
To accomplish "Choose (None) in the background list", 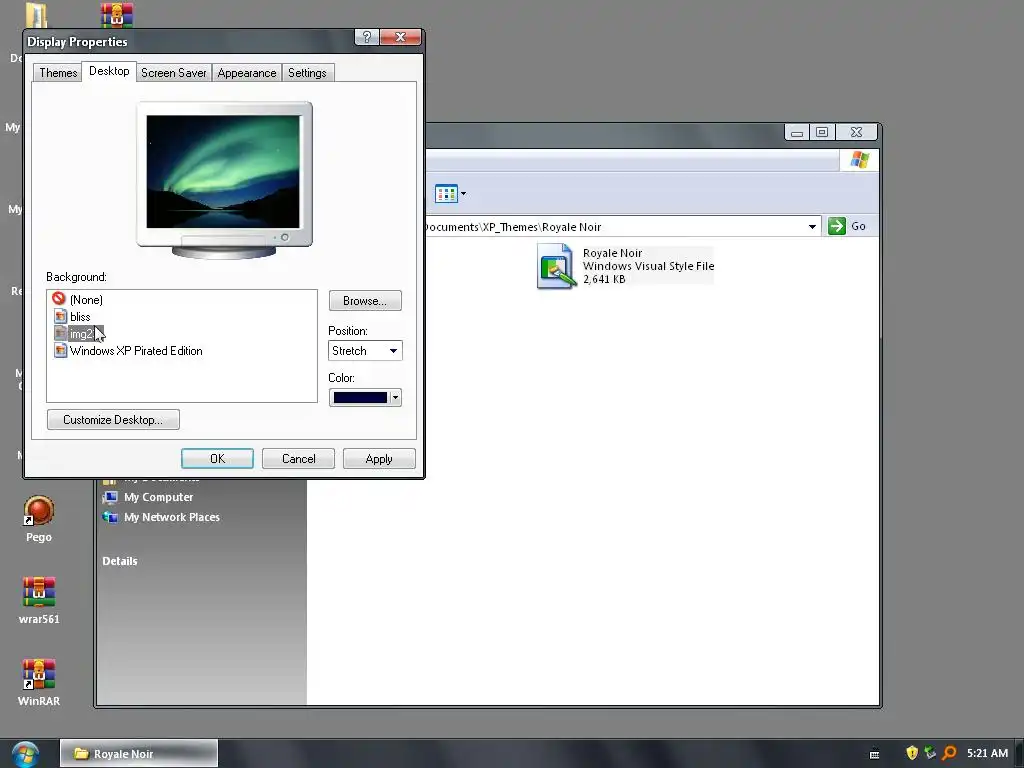I will coord(86,300).
